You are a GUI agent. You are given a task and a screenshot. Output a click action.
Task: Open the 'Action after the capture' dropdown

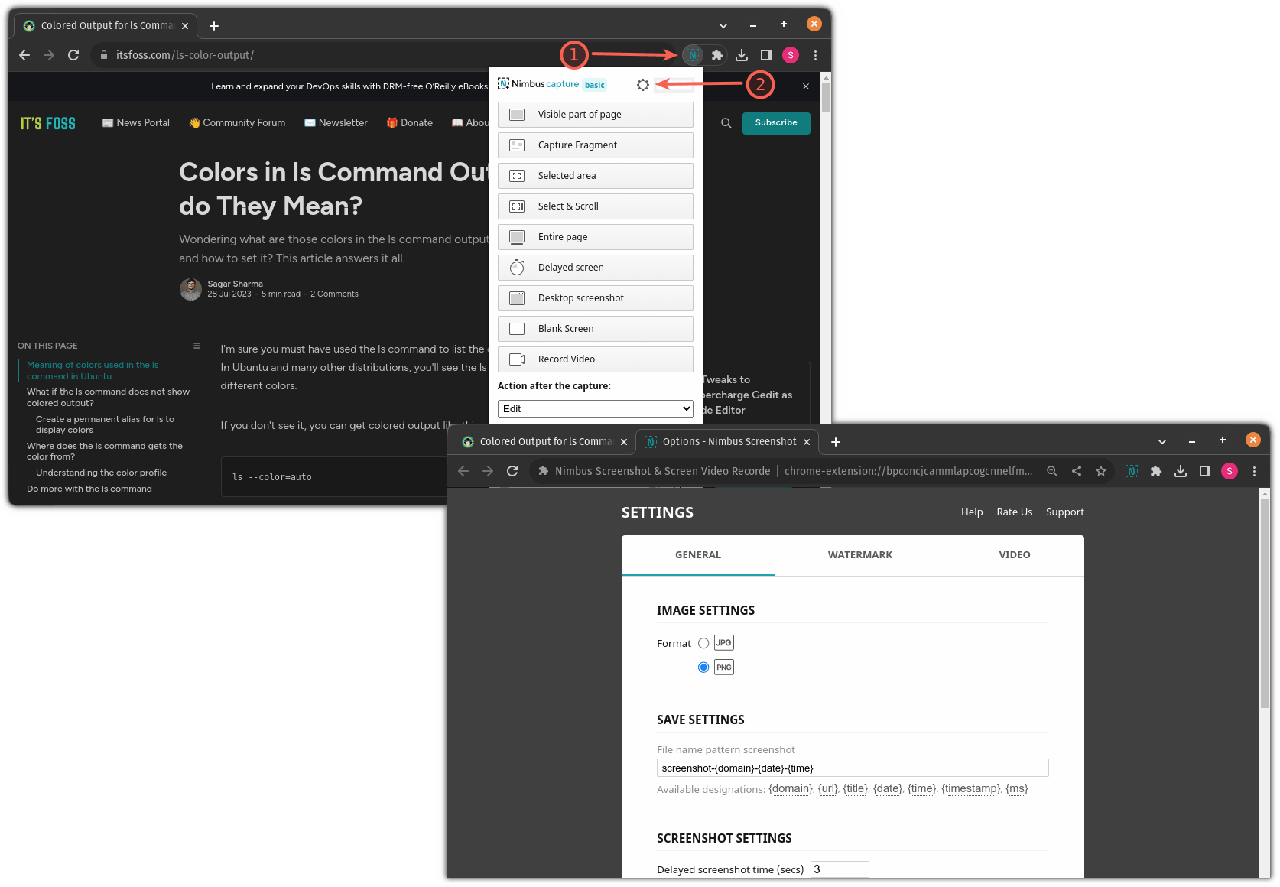[x=595, y=409]
